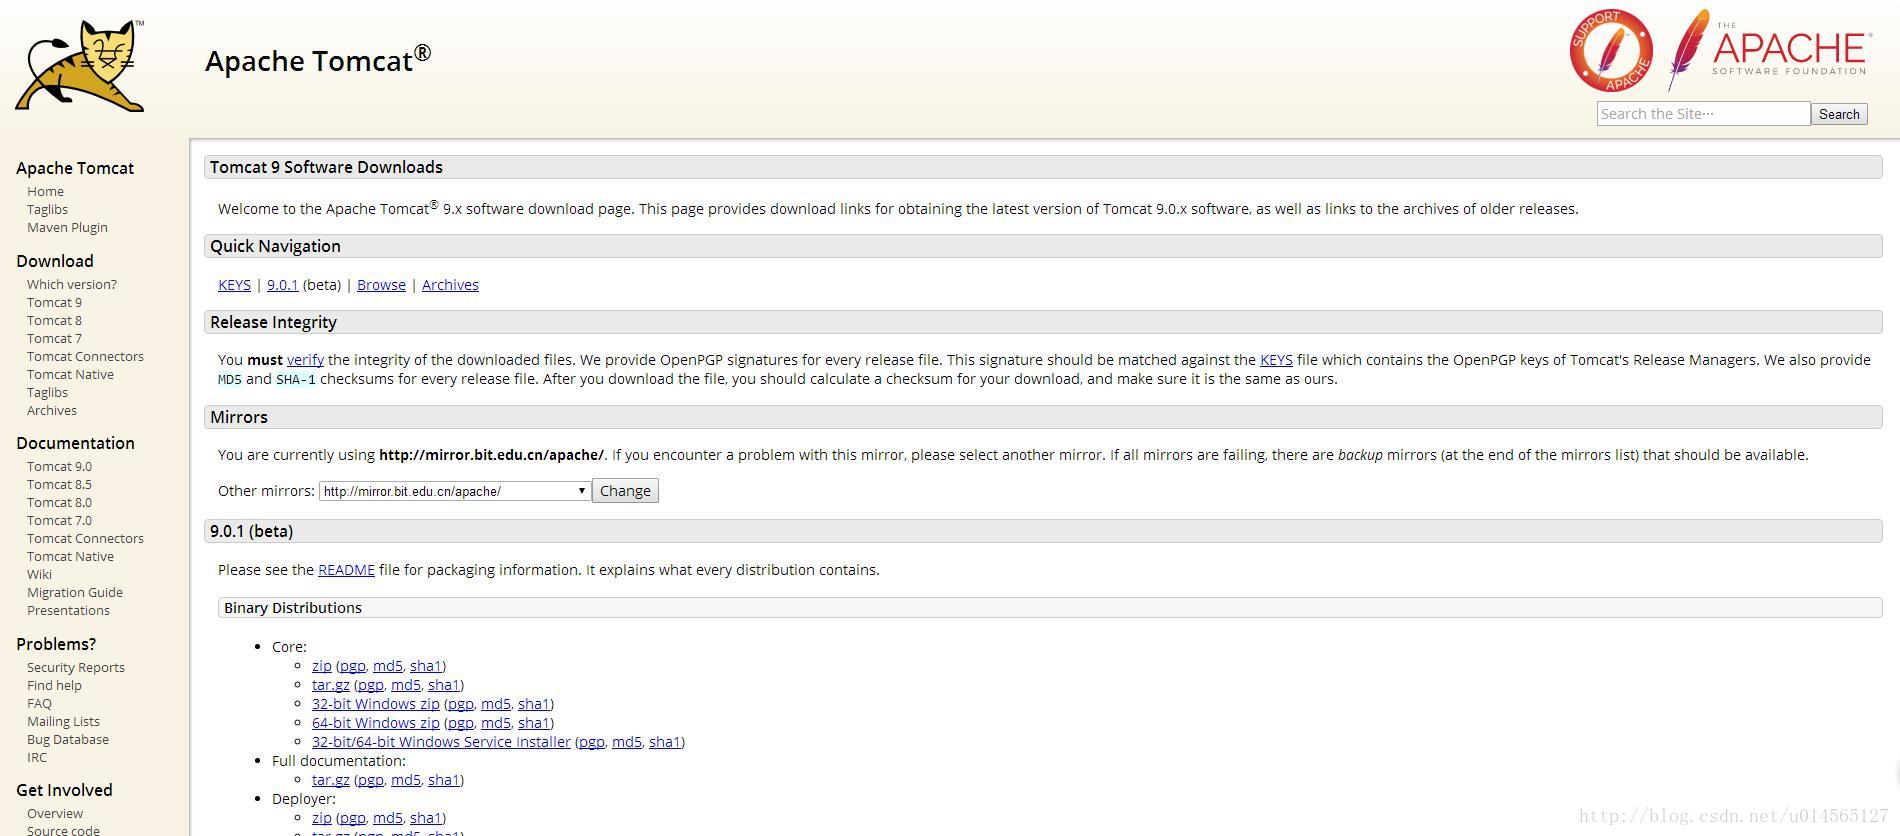Screen dimensions: 1900x836
Task: Download the Deployer zip
Action: 321,818
